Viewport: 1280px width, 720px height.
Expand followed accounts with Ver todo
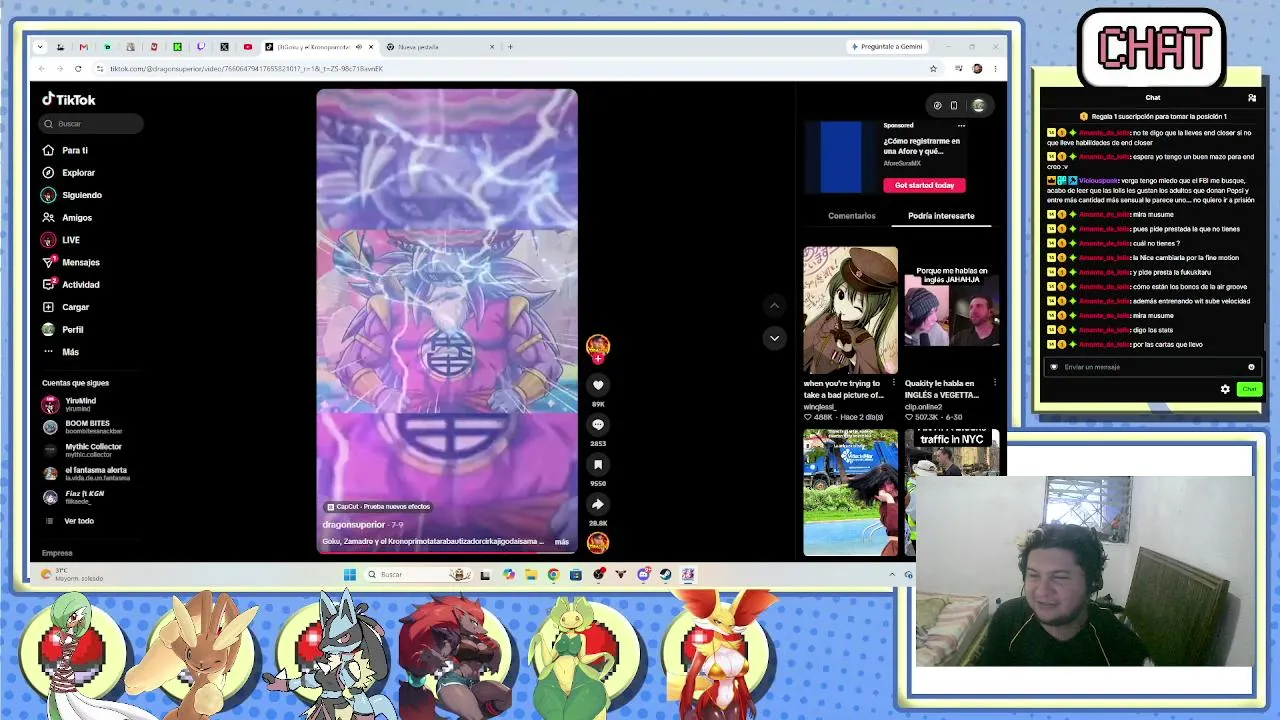70,521
